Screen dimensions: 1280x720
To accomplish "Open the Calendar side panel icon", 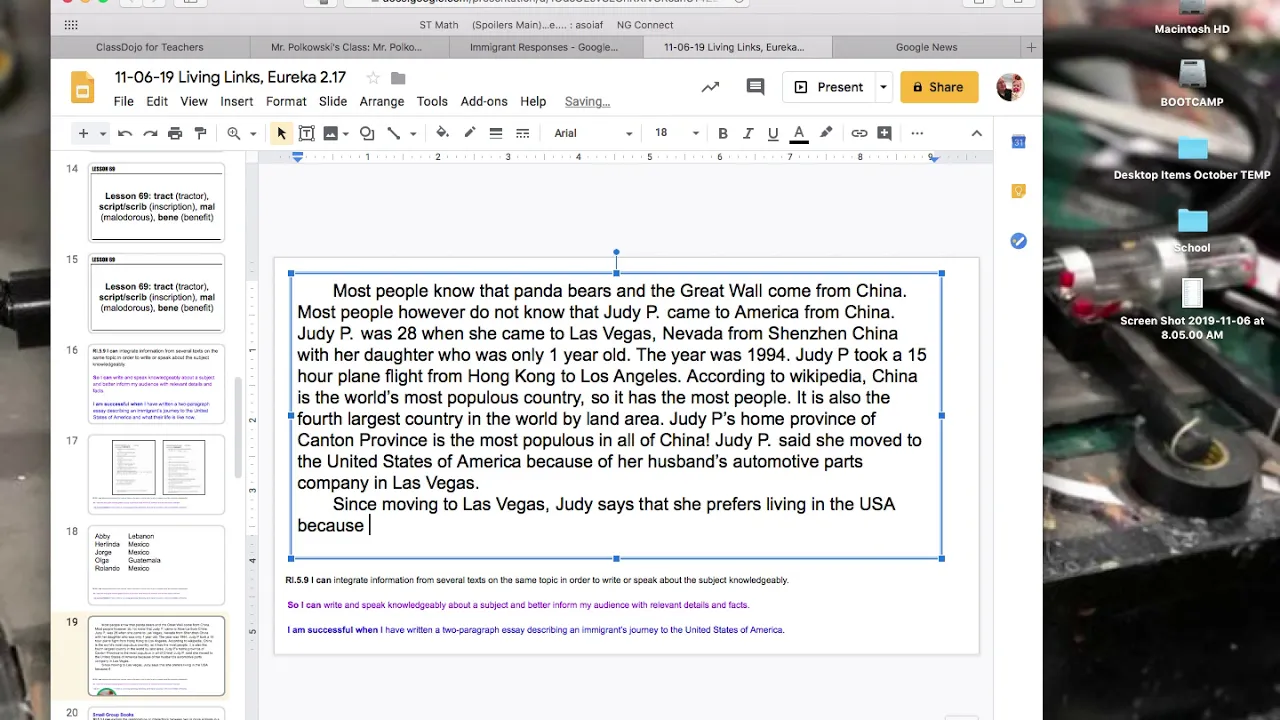I will (x=1018, y=142).
